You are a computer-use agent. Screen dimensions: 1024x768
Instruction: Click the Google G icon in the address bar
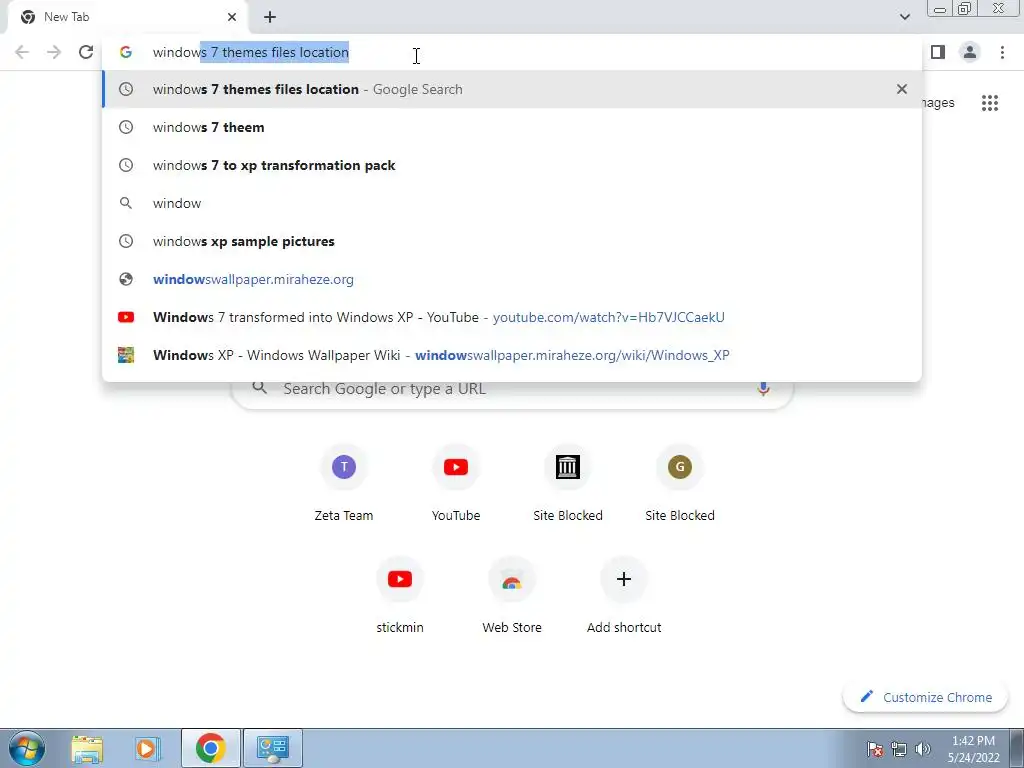click(x=126, y=52)
